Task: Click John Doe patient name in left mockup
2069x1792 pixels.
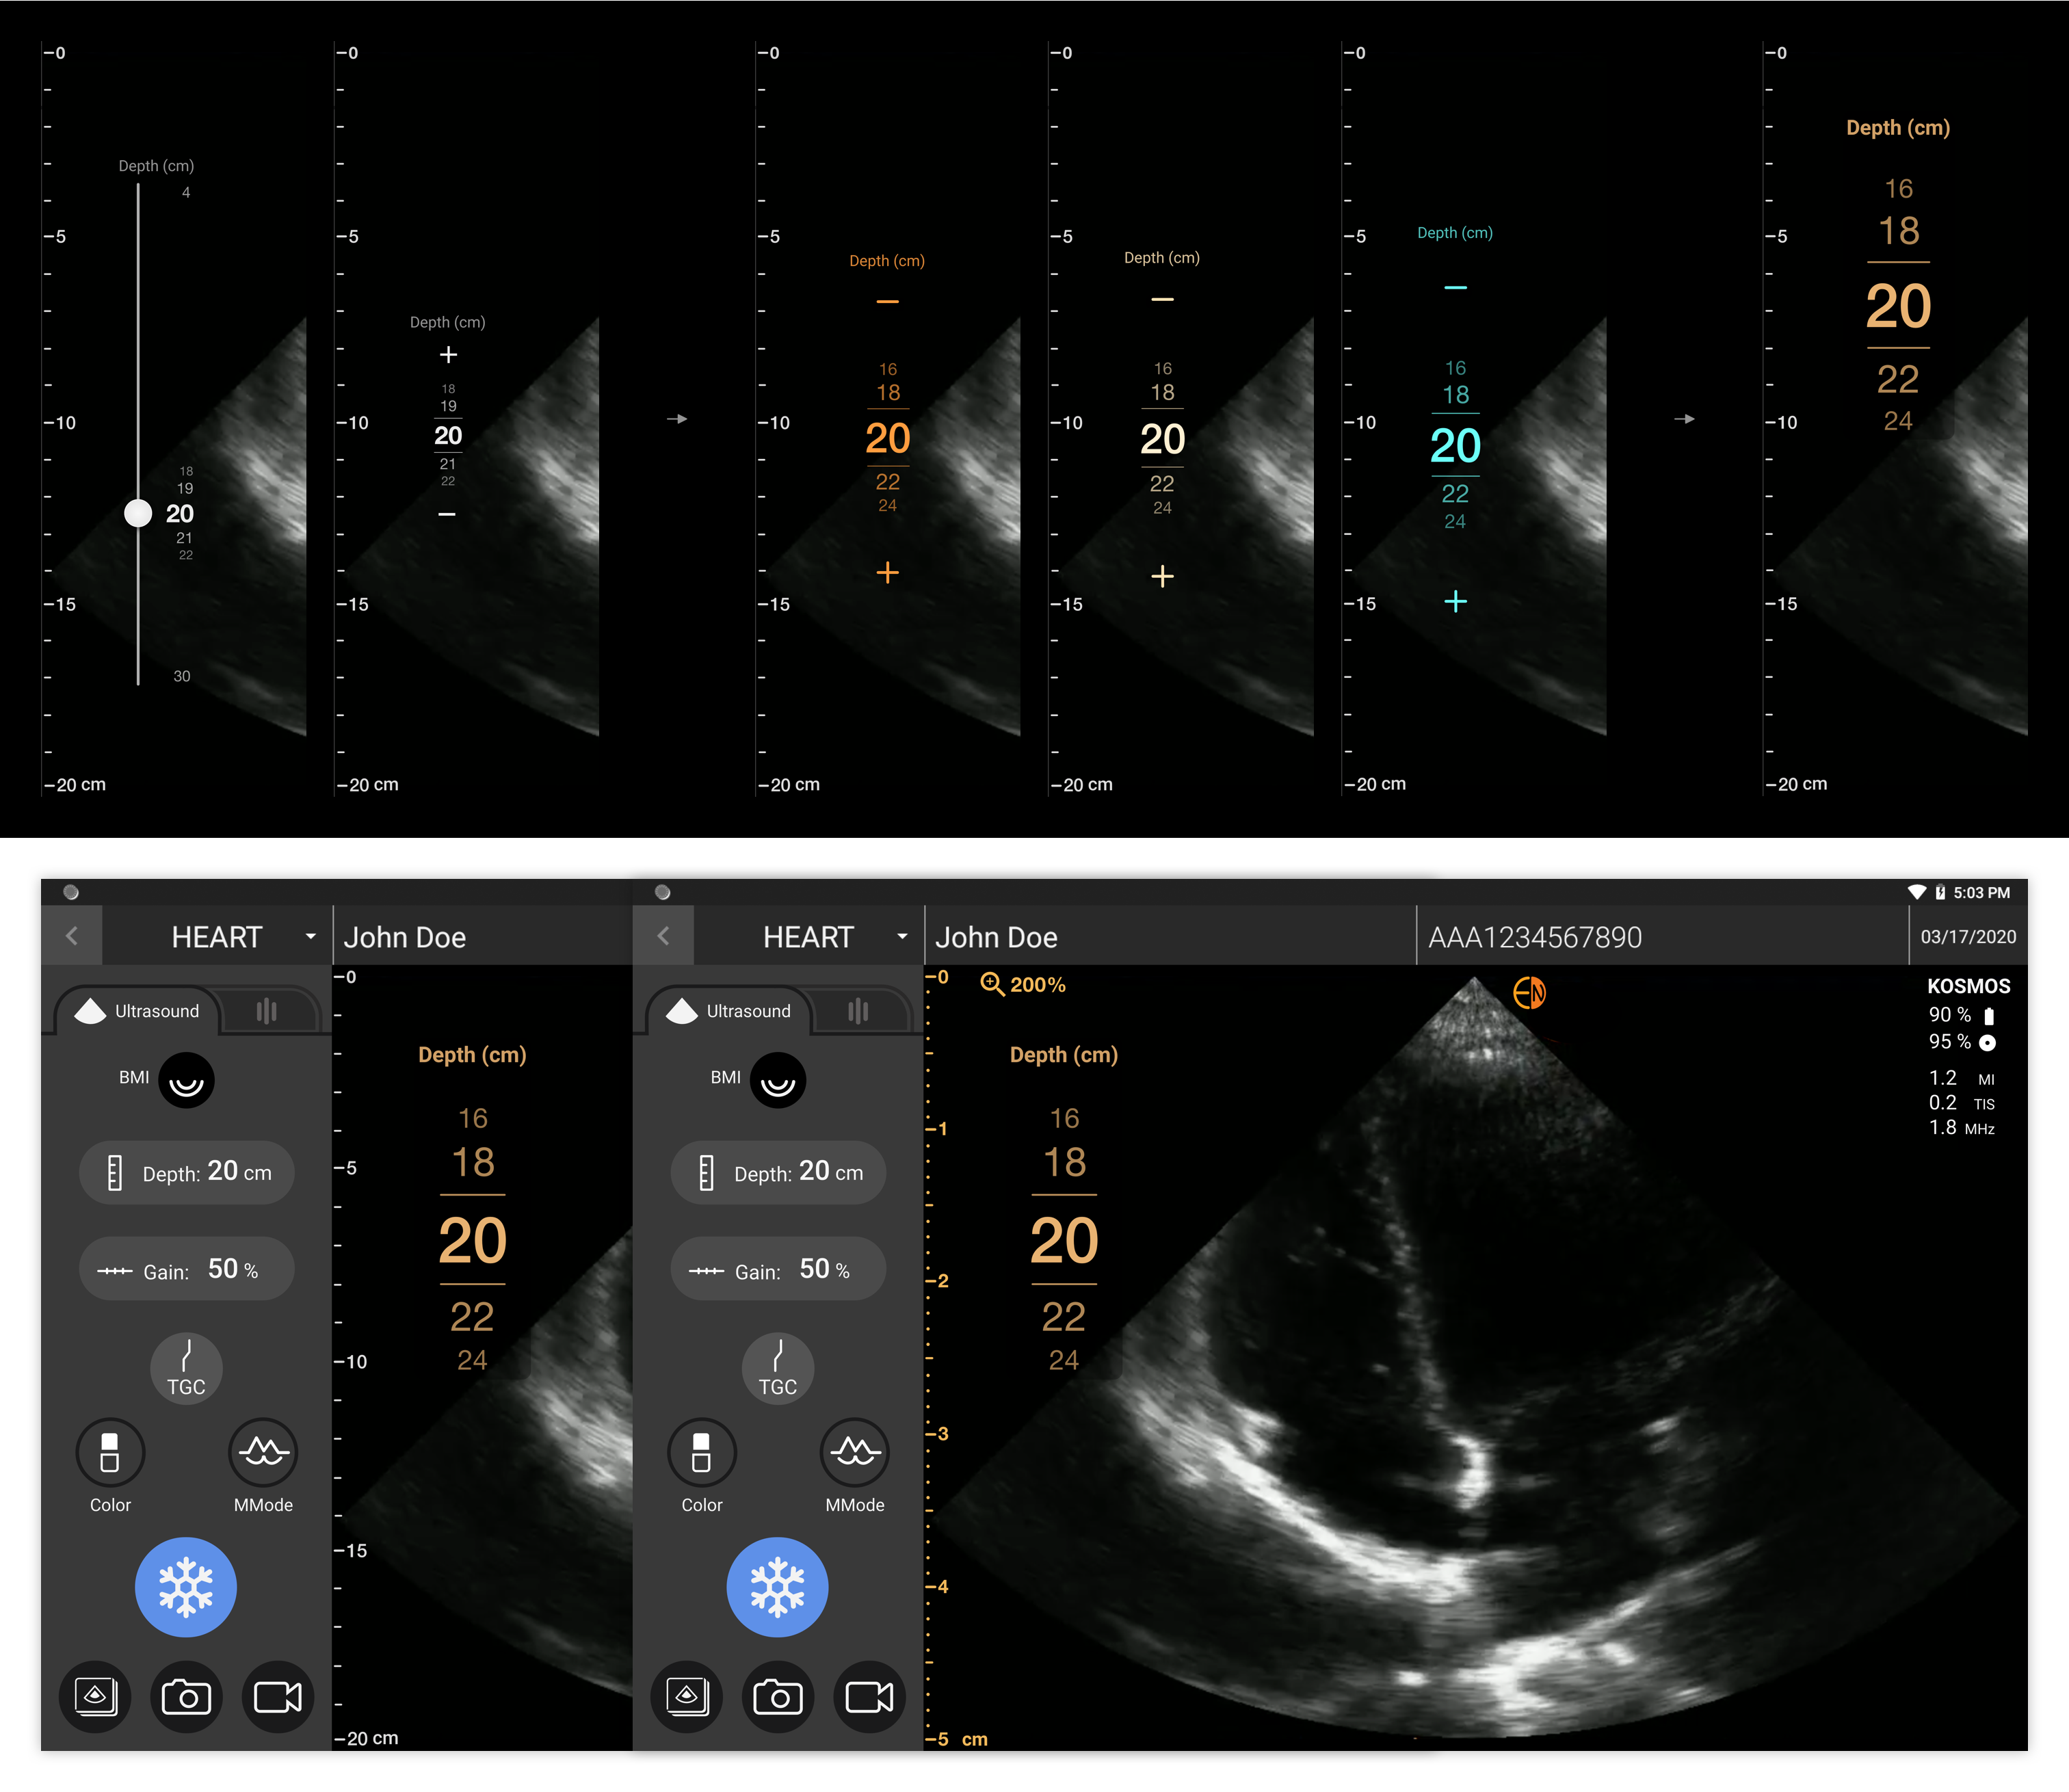Action: [x=404, y=937]
